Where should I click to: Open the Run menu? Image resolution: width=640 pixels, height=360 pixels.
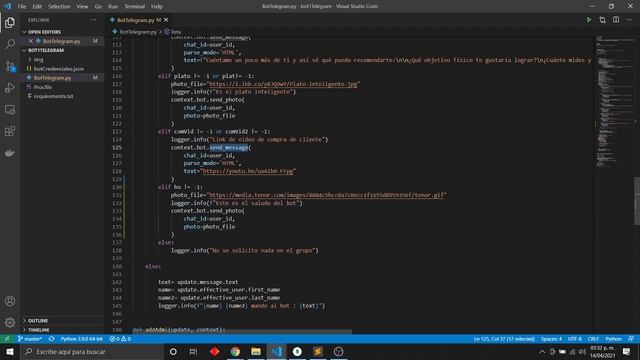click(x=113, y=7)
